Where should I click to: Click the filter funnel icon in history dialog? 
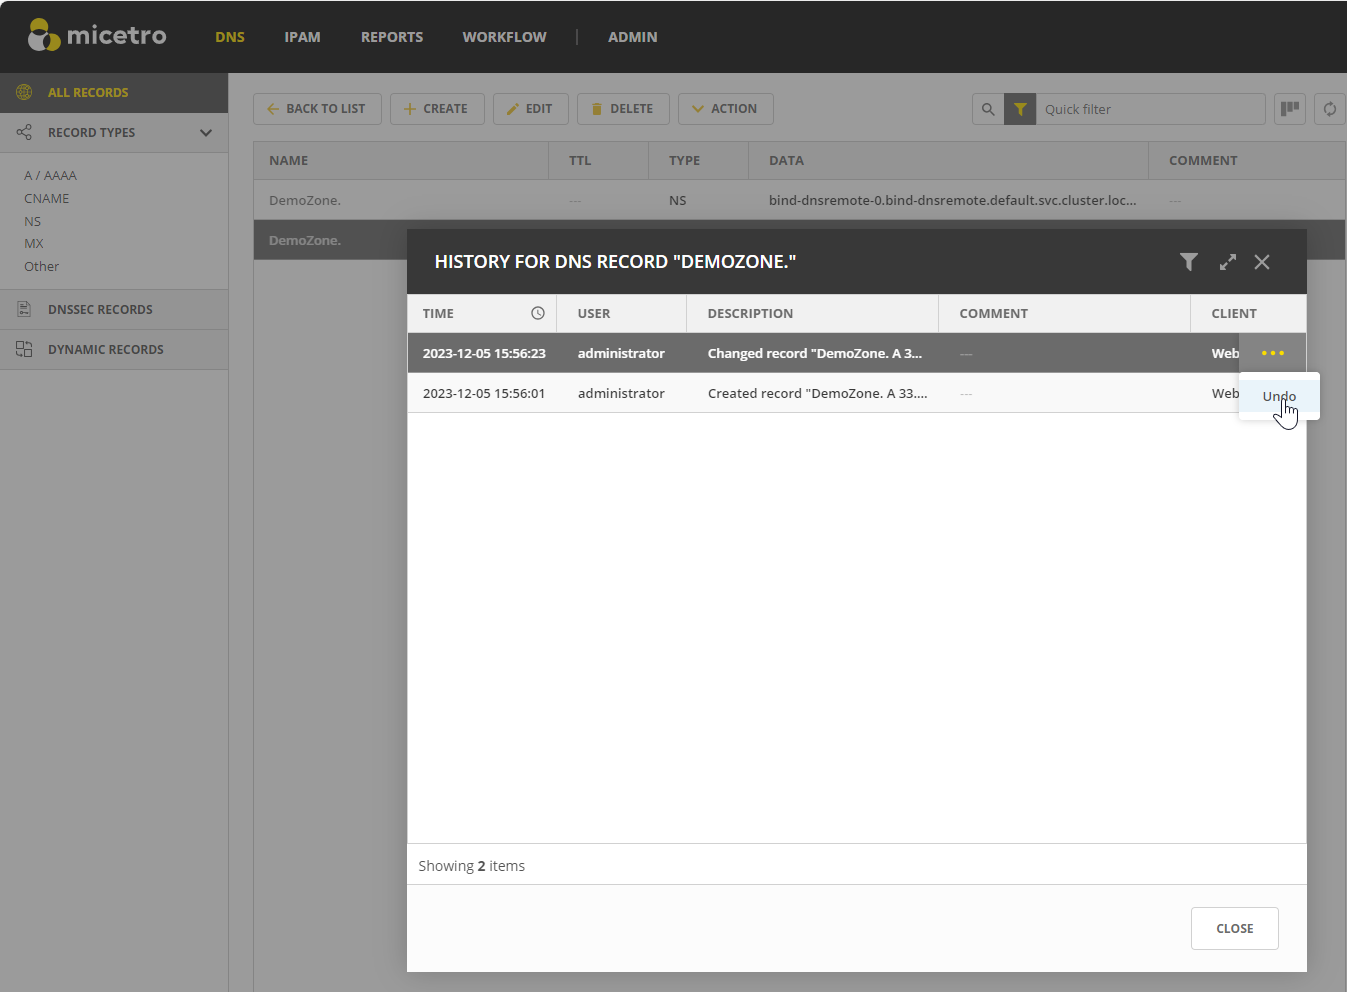[x=1188, y=262]
